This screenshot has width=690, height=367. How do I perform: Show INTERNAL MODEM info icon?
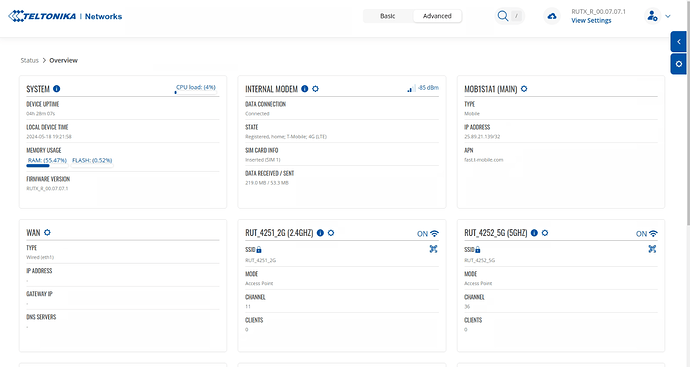coord(305,88)
